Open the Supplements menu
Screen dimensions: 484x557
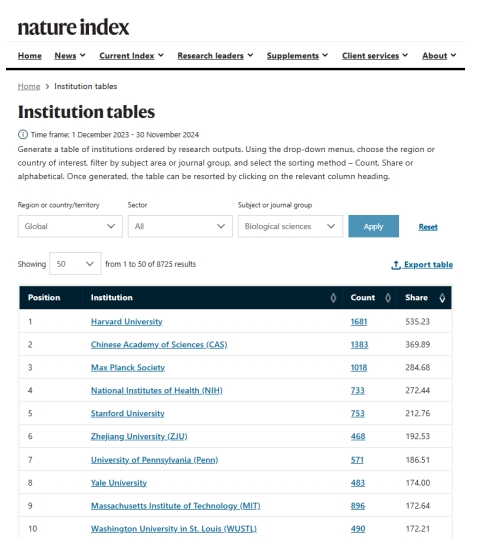pos(297,56)
